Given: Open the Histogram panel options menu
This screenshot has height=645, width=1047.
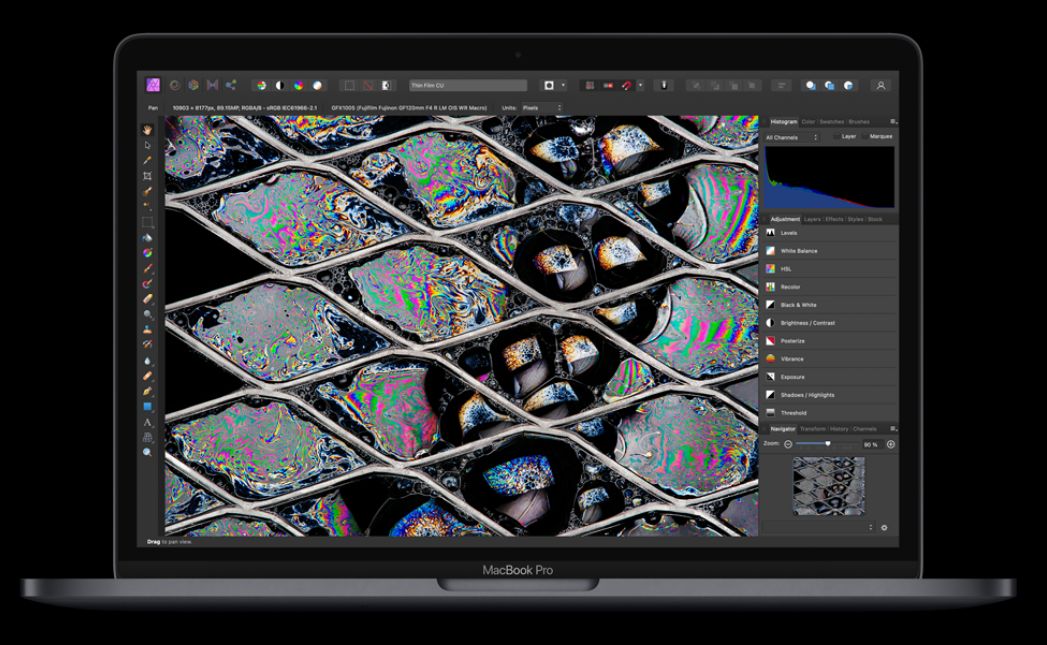Looking at the screenshot, I should click(x=893, y=122).
